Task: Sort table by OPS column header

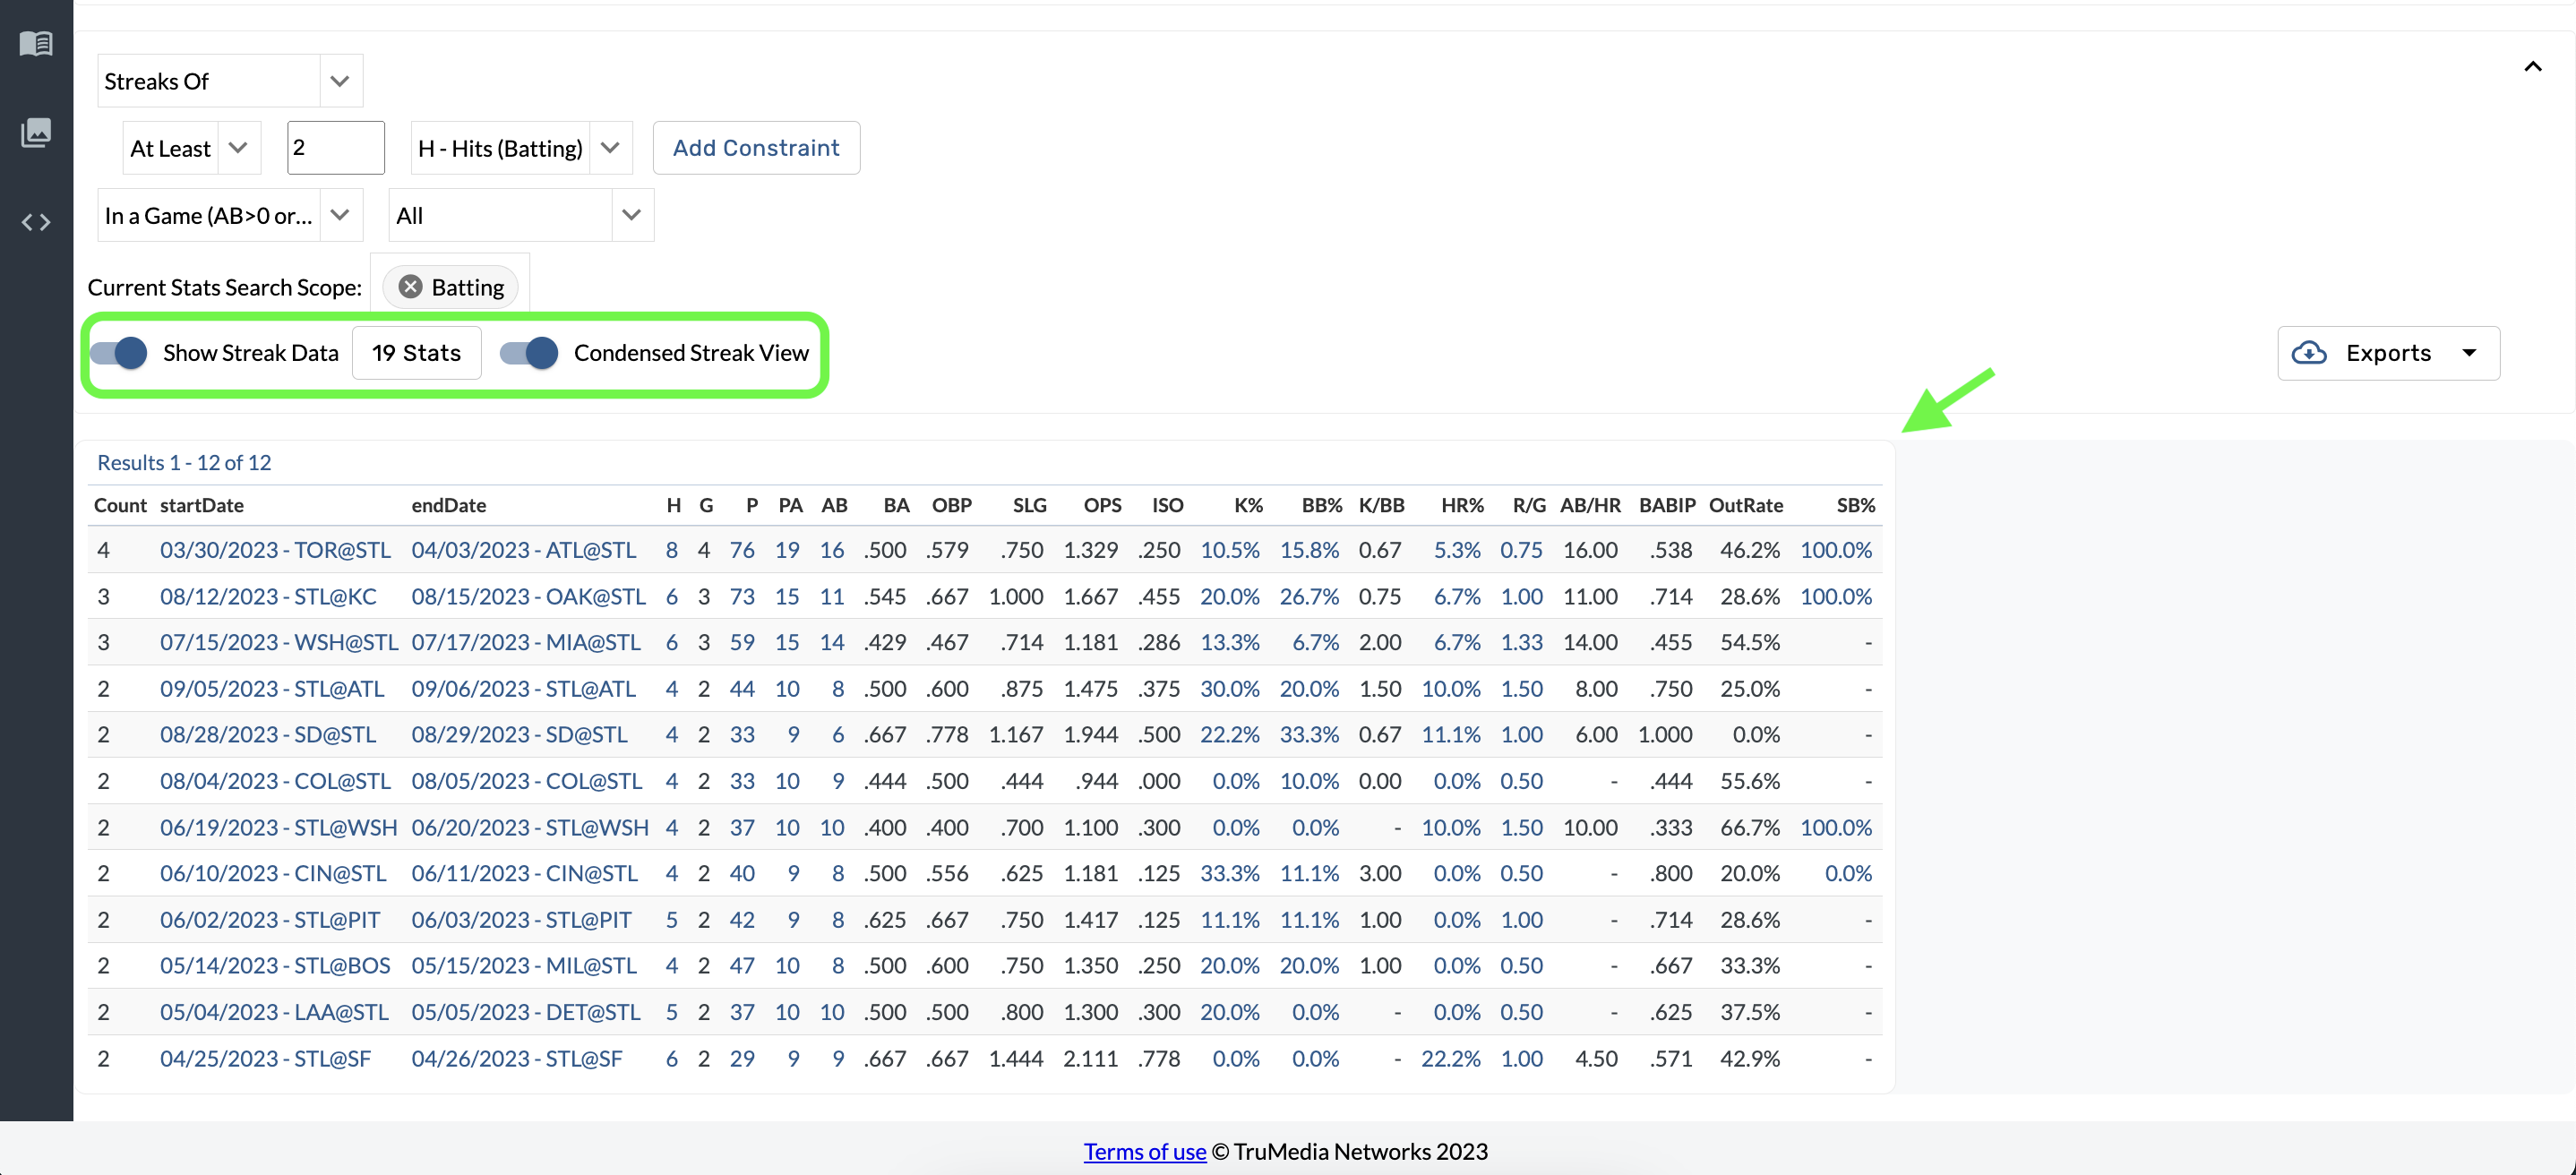Action: click(1102, 505)
